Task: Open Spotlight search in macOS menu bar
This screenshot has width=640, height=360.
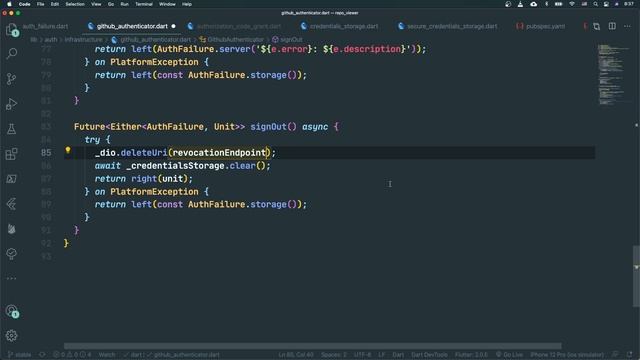Action: [596, 4]
